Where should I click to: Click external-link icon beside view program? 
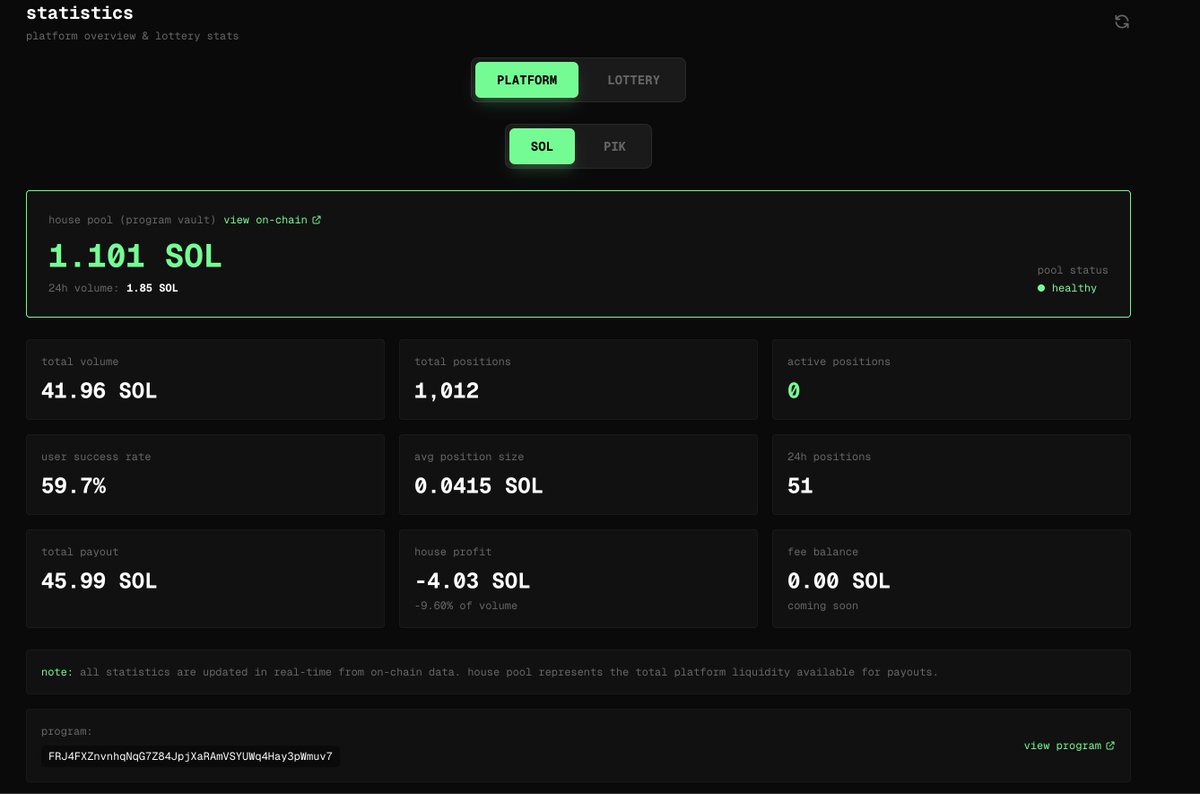(x=1110, y=746)
